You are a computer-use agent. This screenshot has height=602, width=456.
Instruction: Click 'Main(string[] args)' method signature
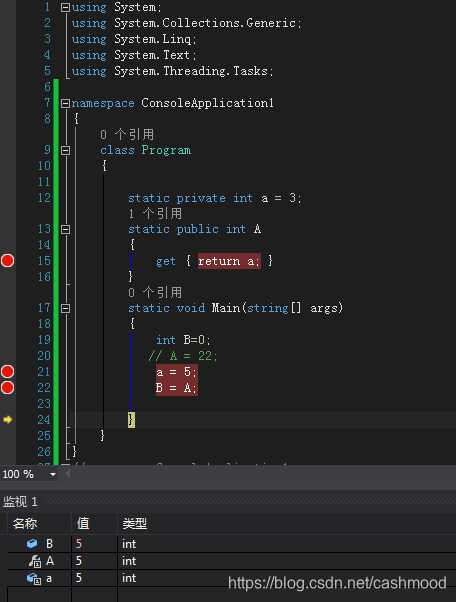click(x=277, y=308)
